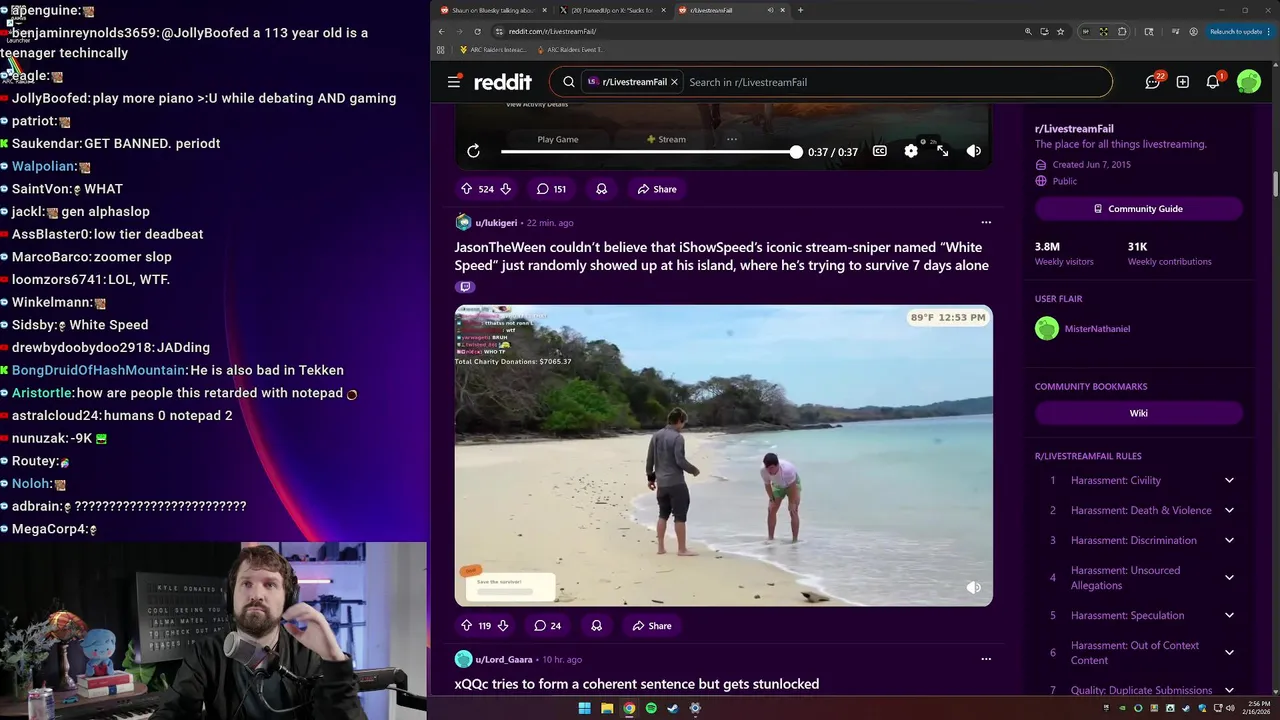This screenshot has width=1280, height=720.
Task: Unmute the beach video sound
Action: click(974, 588)
